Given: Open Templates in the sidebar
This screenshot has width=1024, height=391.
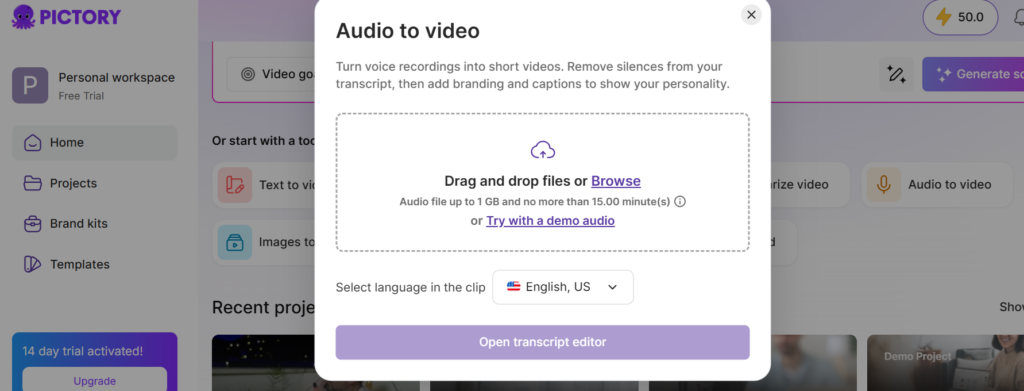Looking at the screenshot, I should coord(95,264).
